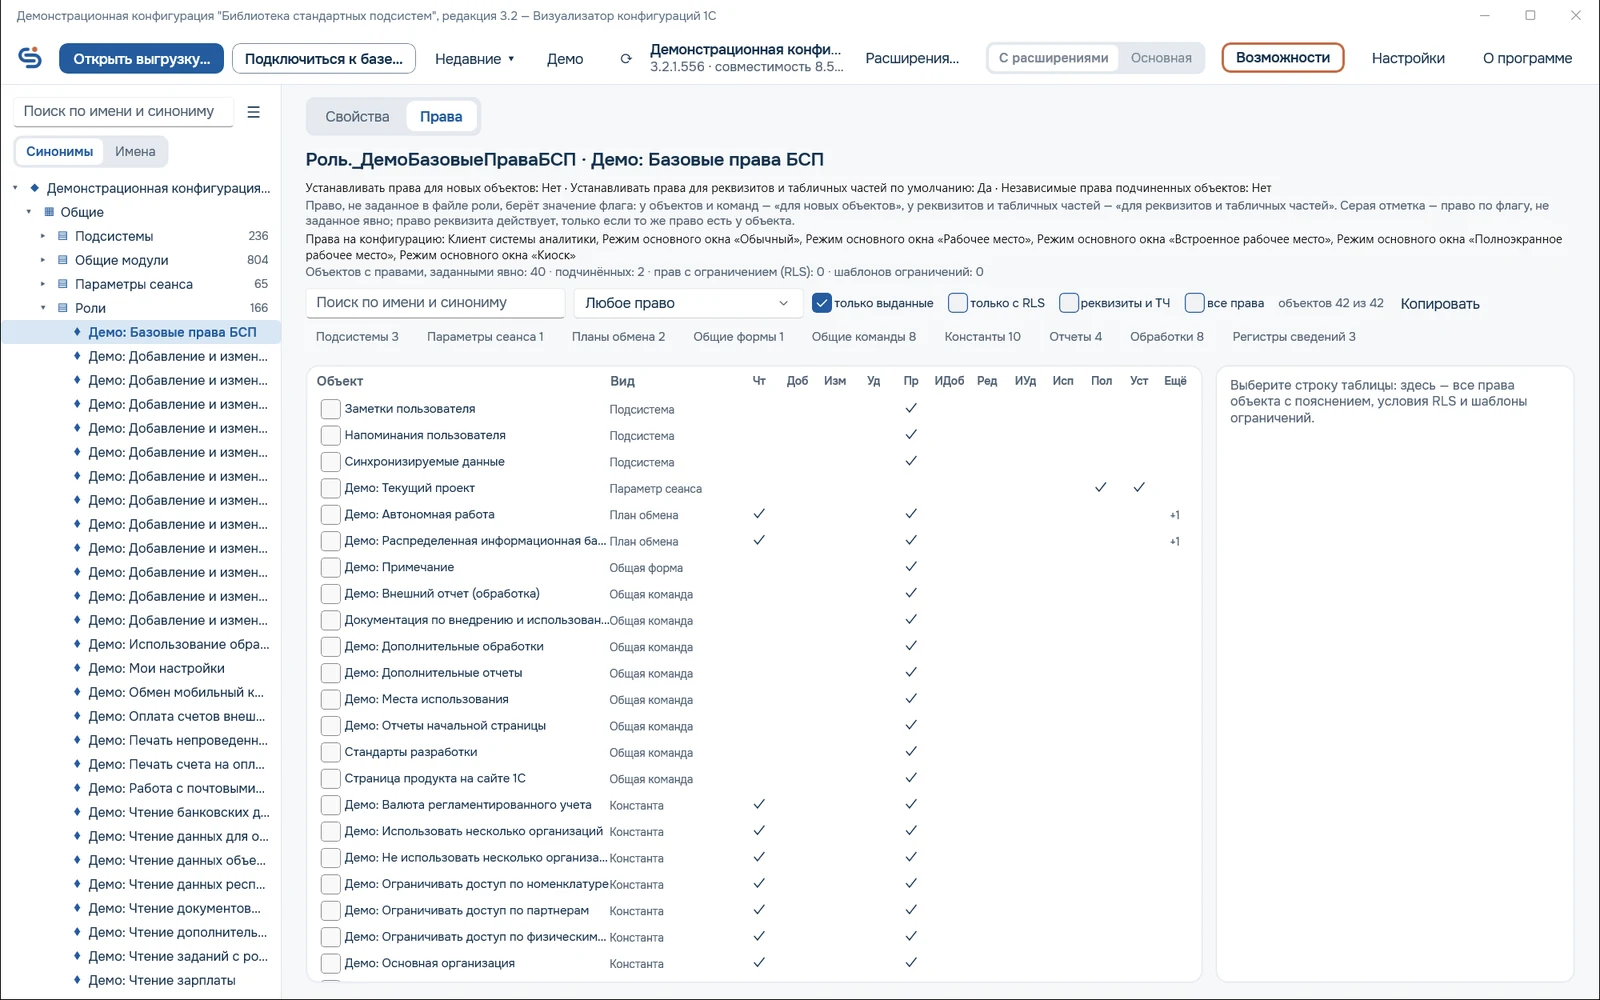Click the Общие модули tree icon
The width and height of the screenshot is (1600, 1000).
pyautogui.click(x=63, y=260)
